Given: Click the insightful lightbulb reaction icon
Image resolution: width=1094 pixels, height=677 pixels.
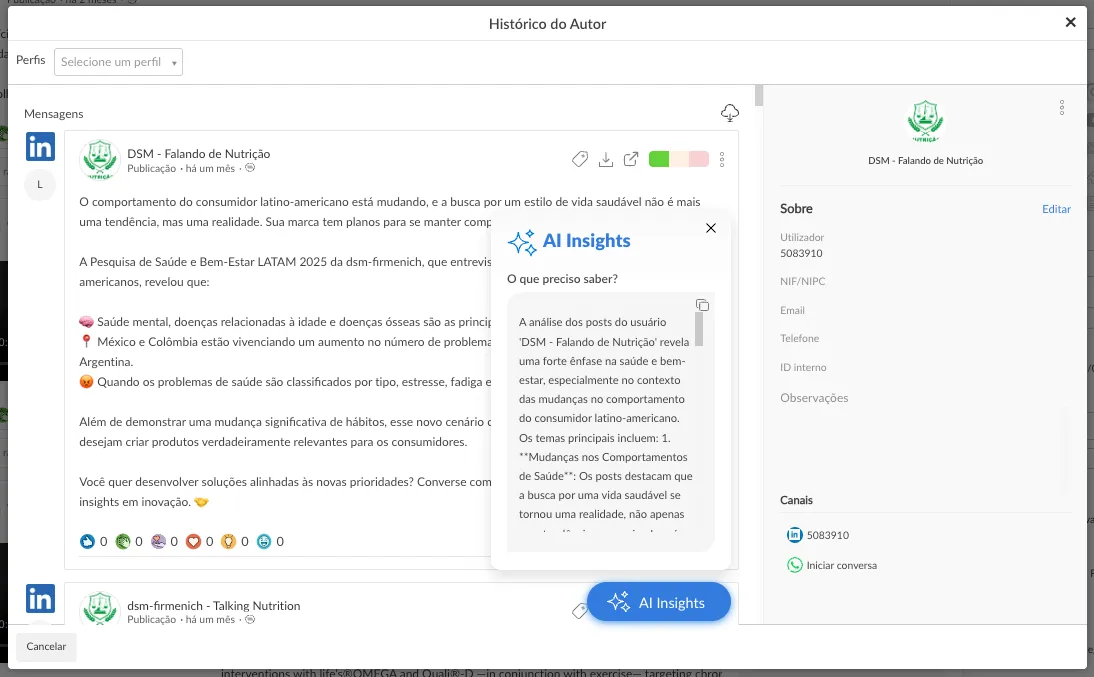Looking at the screenshot, I should (228, 542).
